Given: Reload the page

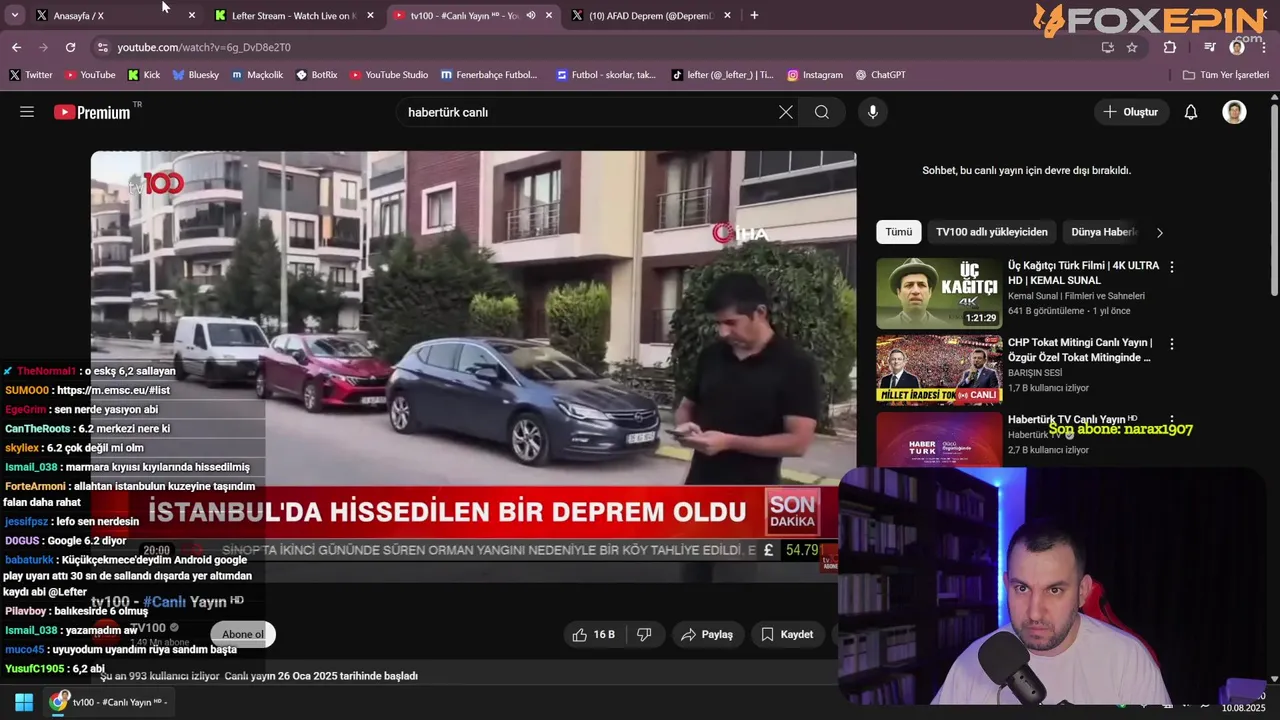Looking at the screenshot, I should [x=70, y=47].
